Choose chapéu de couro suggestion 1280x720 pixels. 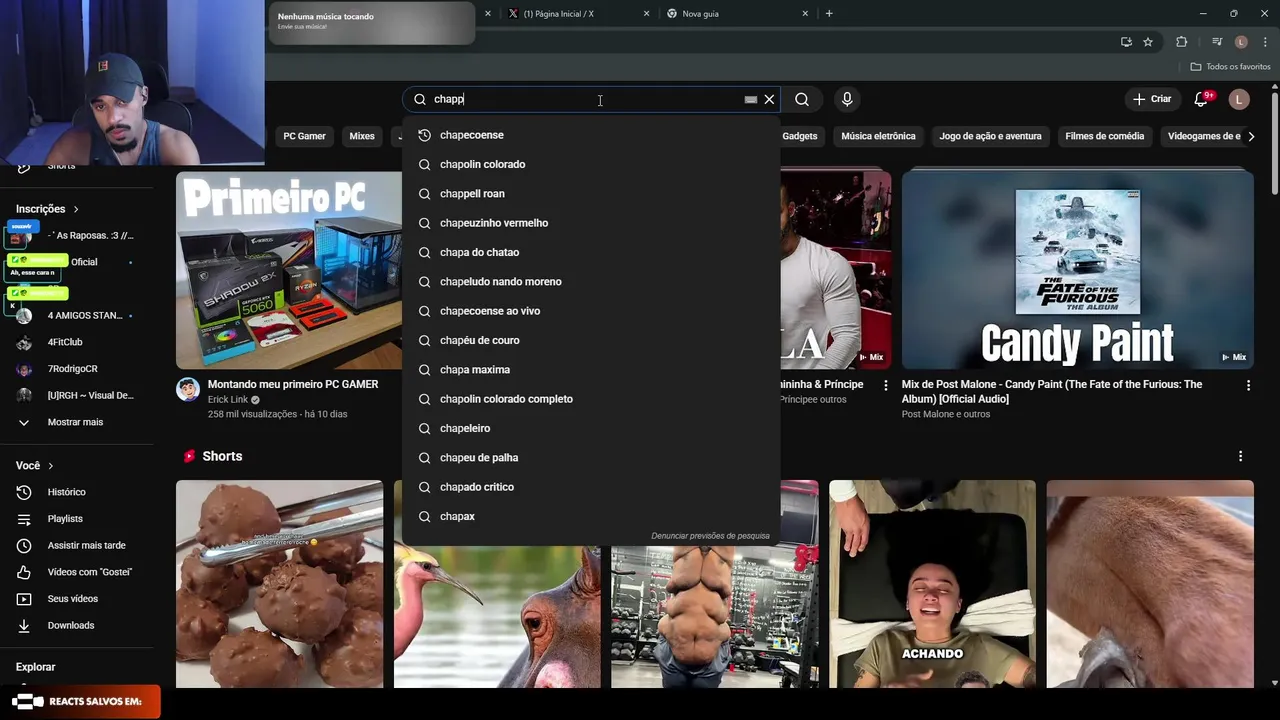[591, 340]
